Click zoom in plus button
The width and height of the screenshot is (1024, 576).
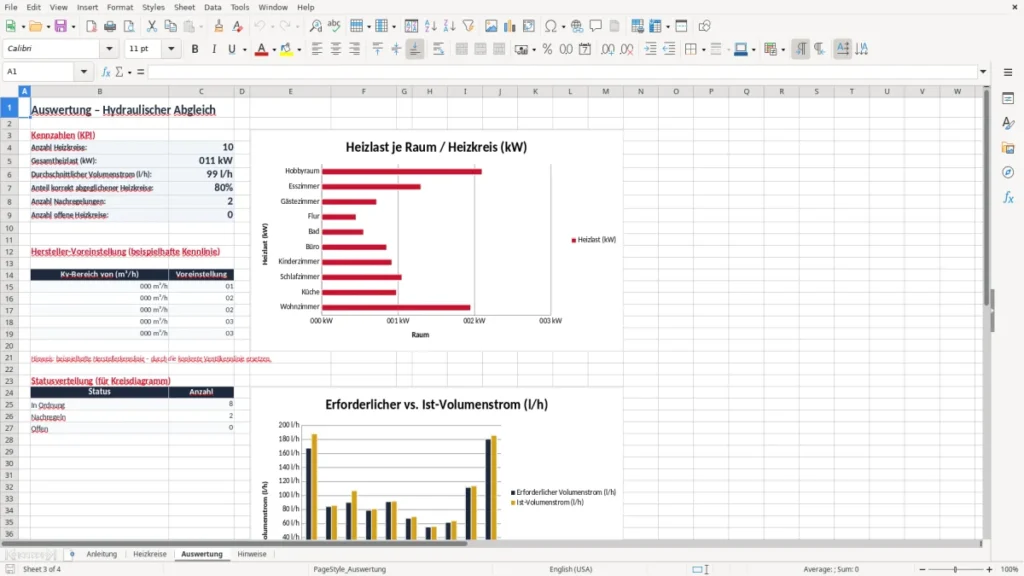[x=989, y=569]
